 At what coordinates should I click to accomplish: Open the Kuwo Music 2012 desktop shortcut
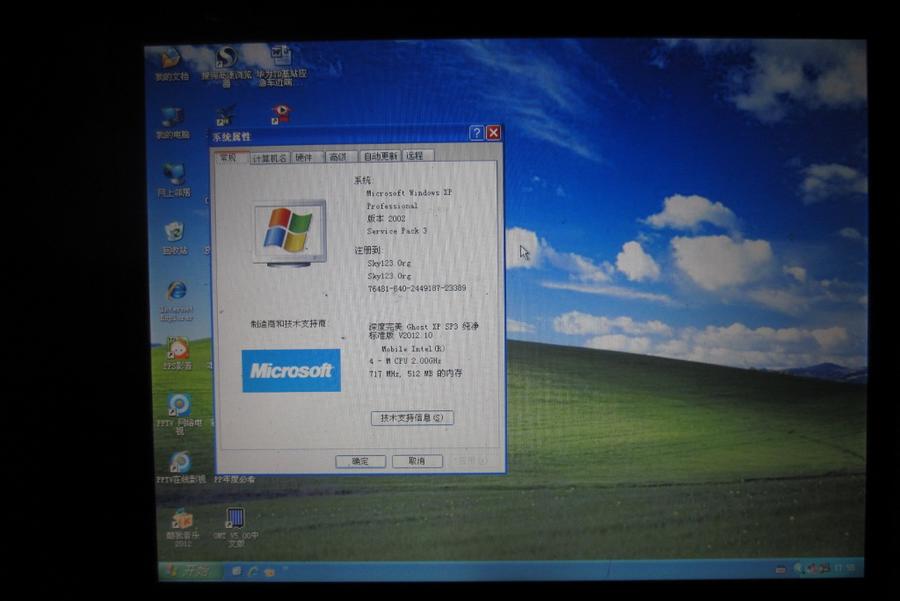coord(183,528)
